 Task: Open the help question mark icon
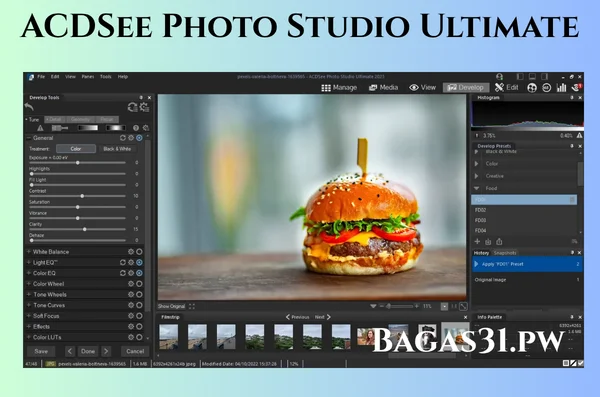click(x=136, y=128)
